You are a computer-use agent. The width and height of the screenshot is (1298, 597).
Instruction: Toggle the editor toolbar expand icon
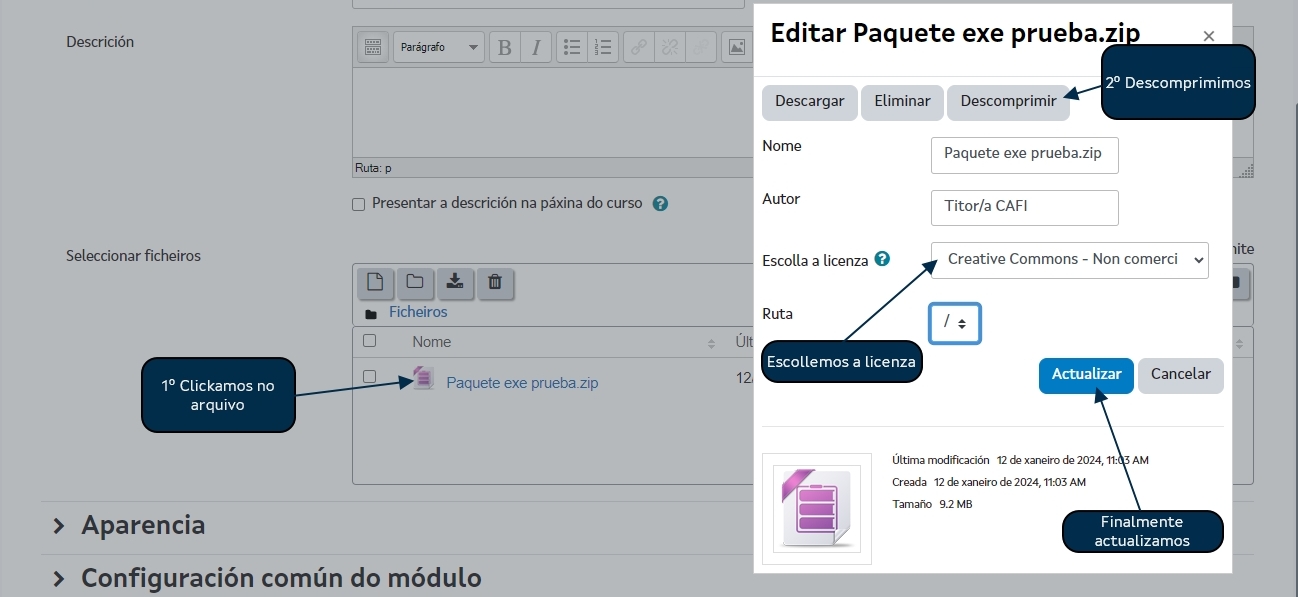point(373,47)
